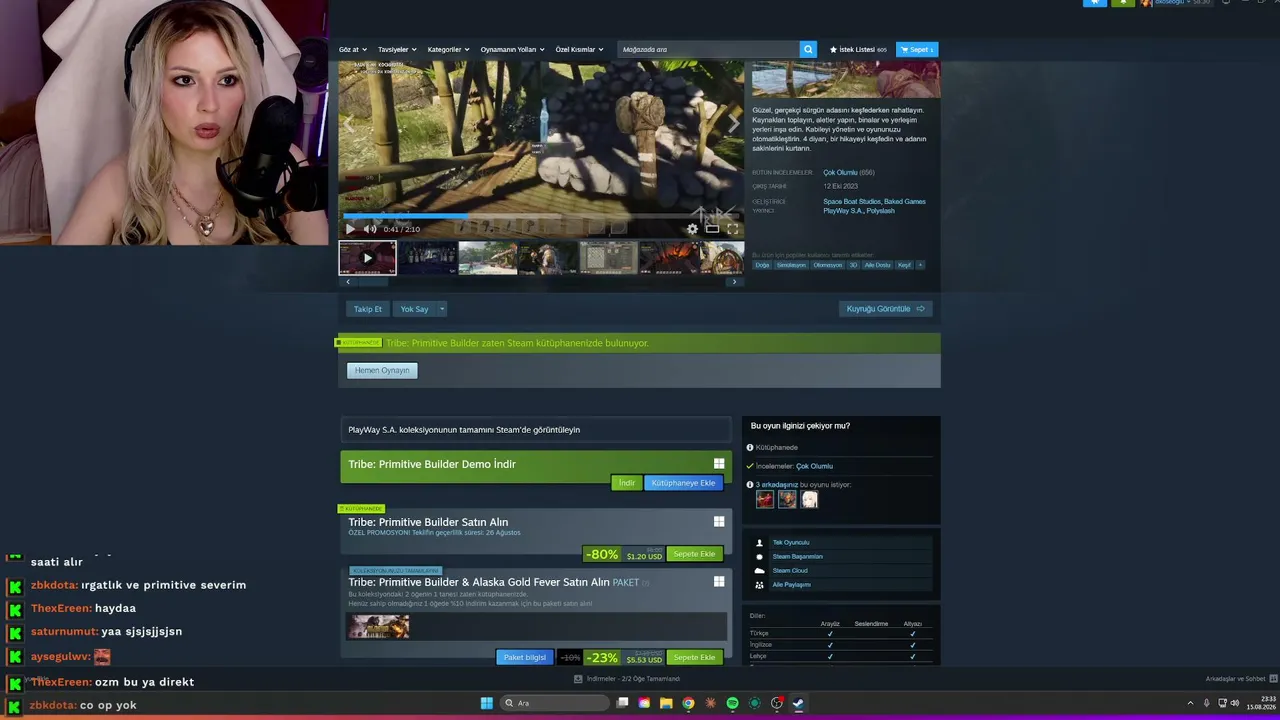
Task: Open Chrome from the taskbar
Action: click(x=688, y=703)
